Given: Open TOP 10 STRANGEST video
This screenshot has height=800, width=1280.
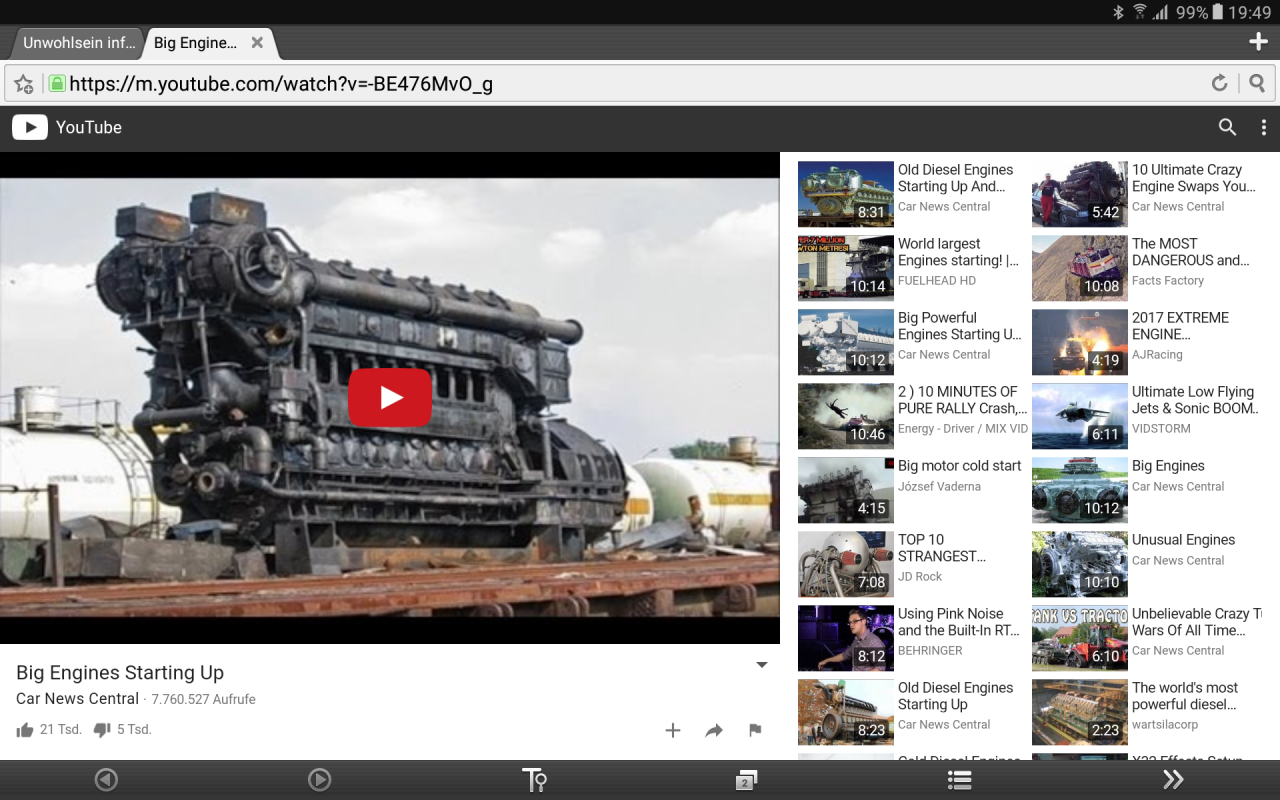Looking at the screenshot, I should coord(942,548).
